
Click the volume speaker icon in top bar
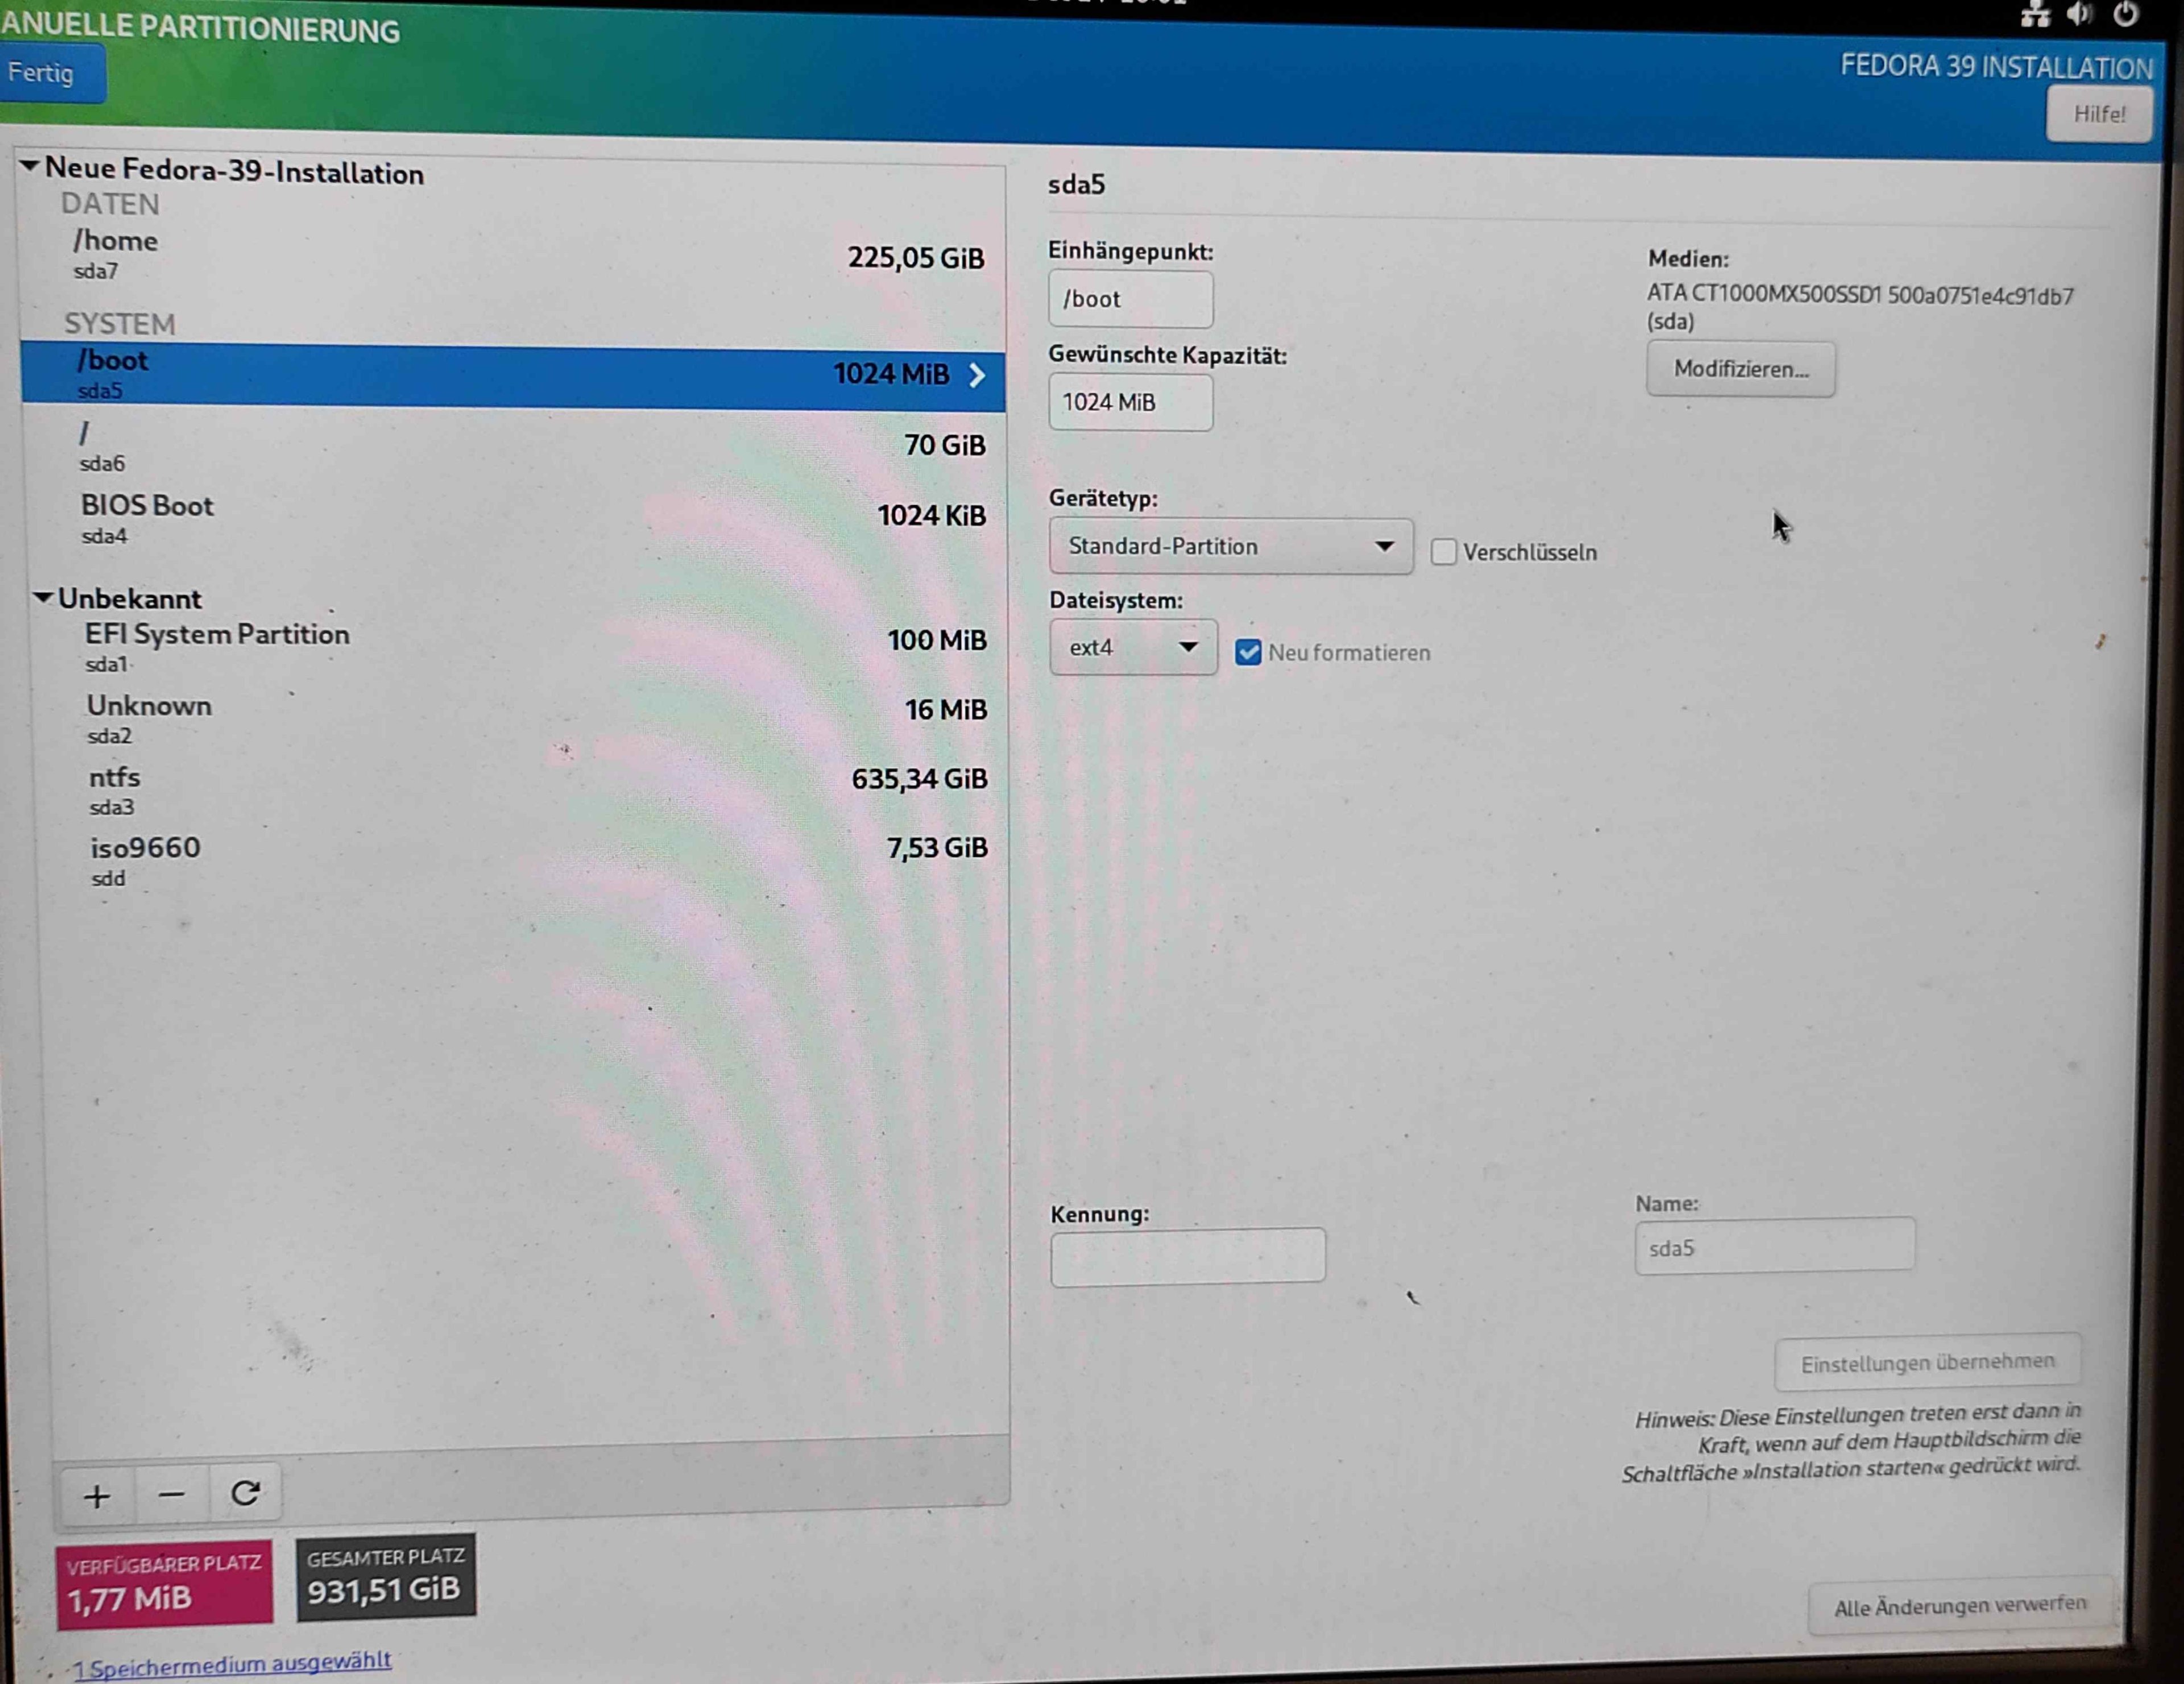coord(2079,14)
